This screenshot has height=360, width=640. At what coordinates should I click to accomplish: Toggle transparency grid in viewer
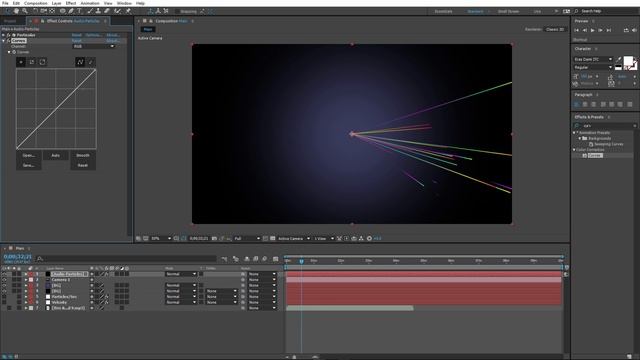(273, 238)
